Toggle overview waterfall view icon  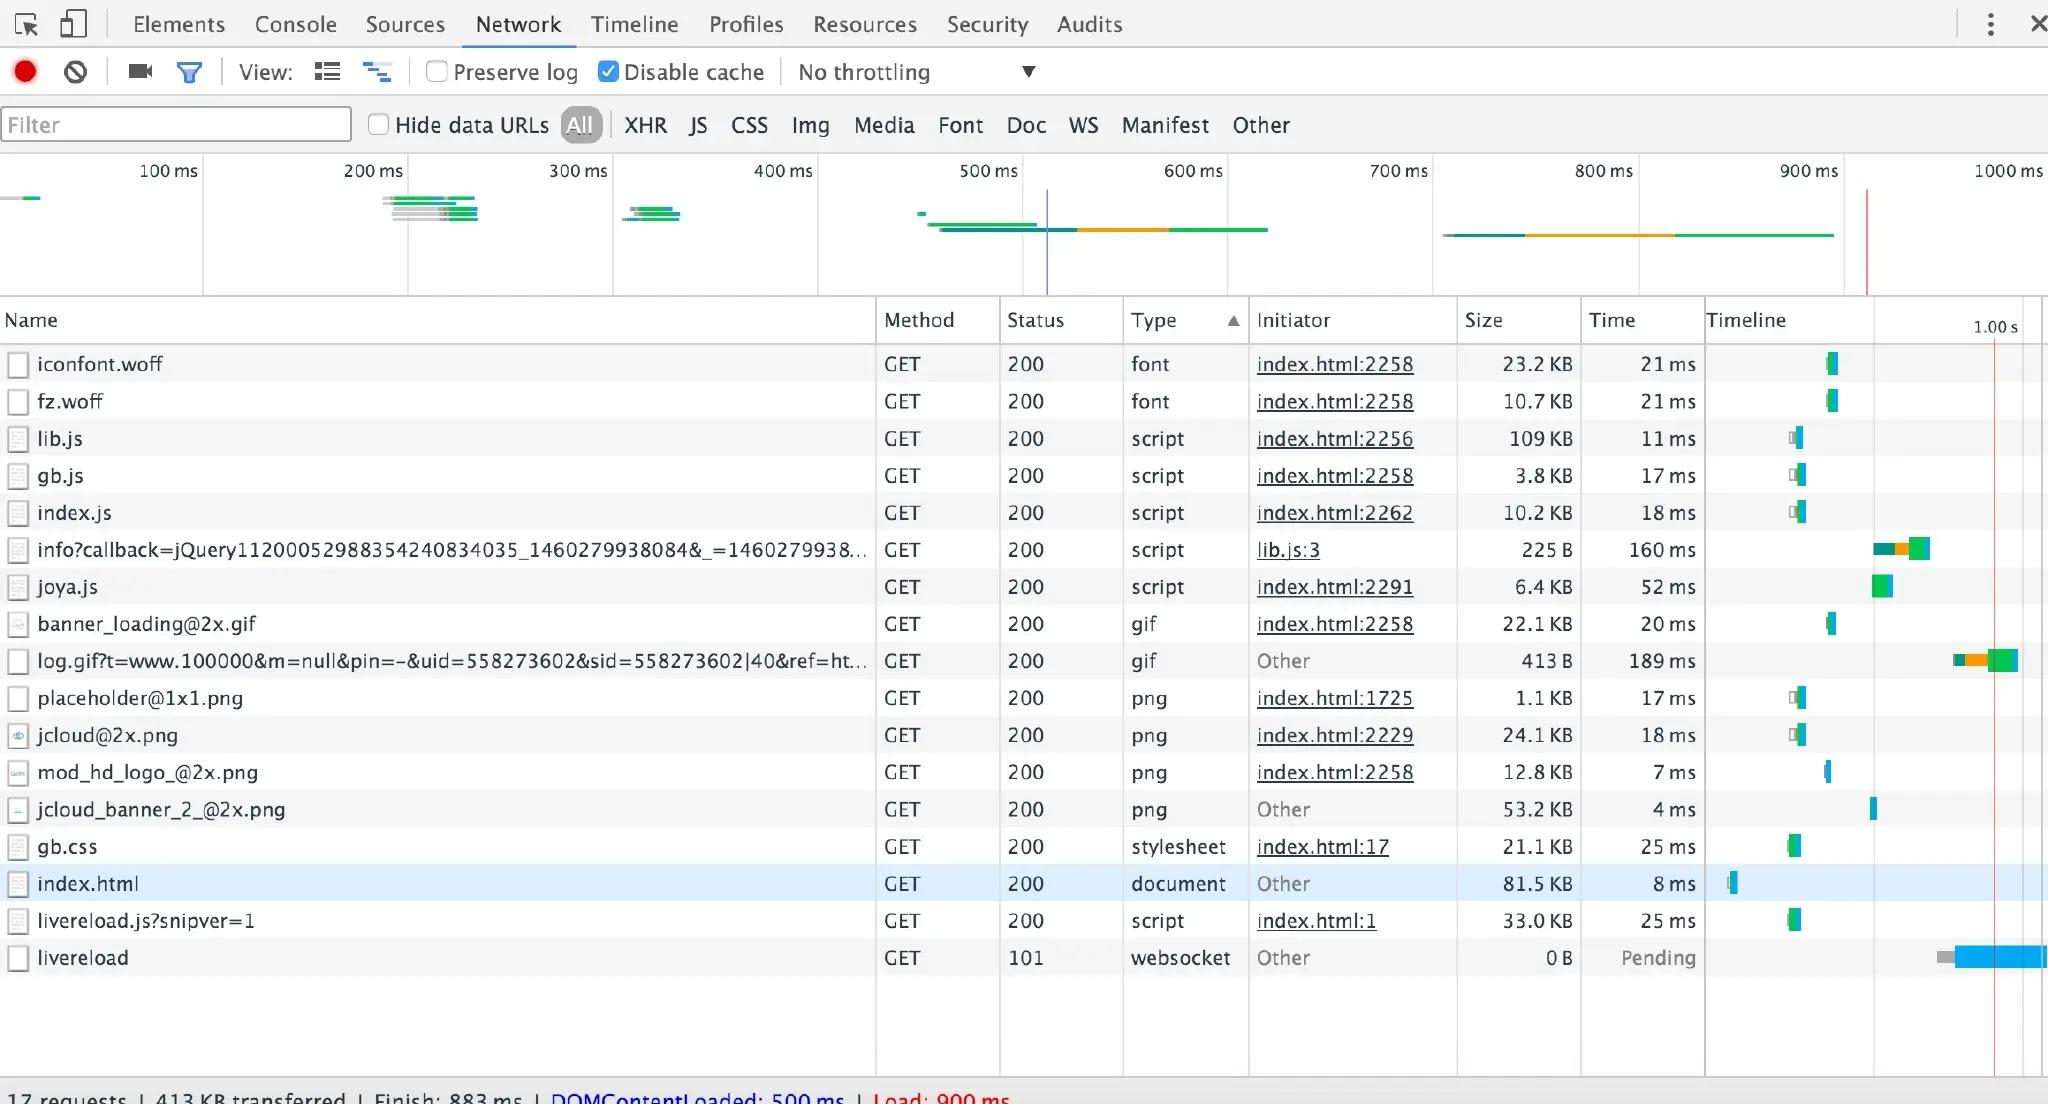click(377, 72)
